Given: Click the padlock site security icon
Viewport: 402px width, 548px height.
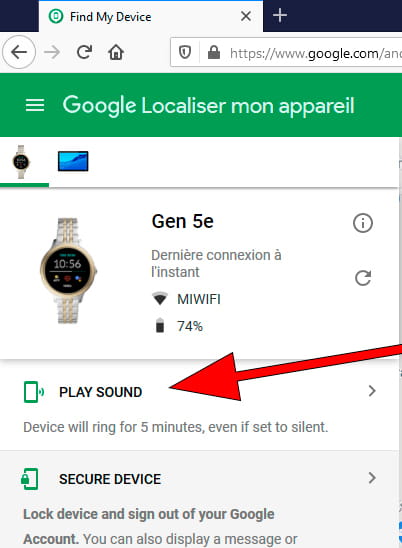Looking at the screenshot, I should click(214, 53).
